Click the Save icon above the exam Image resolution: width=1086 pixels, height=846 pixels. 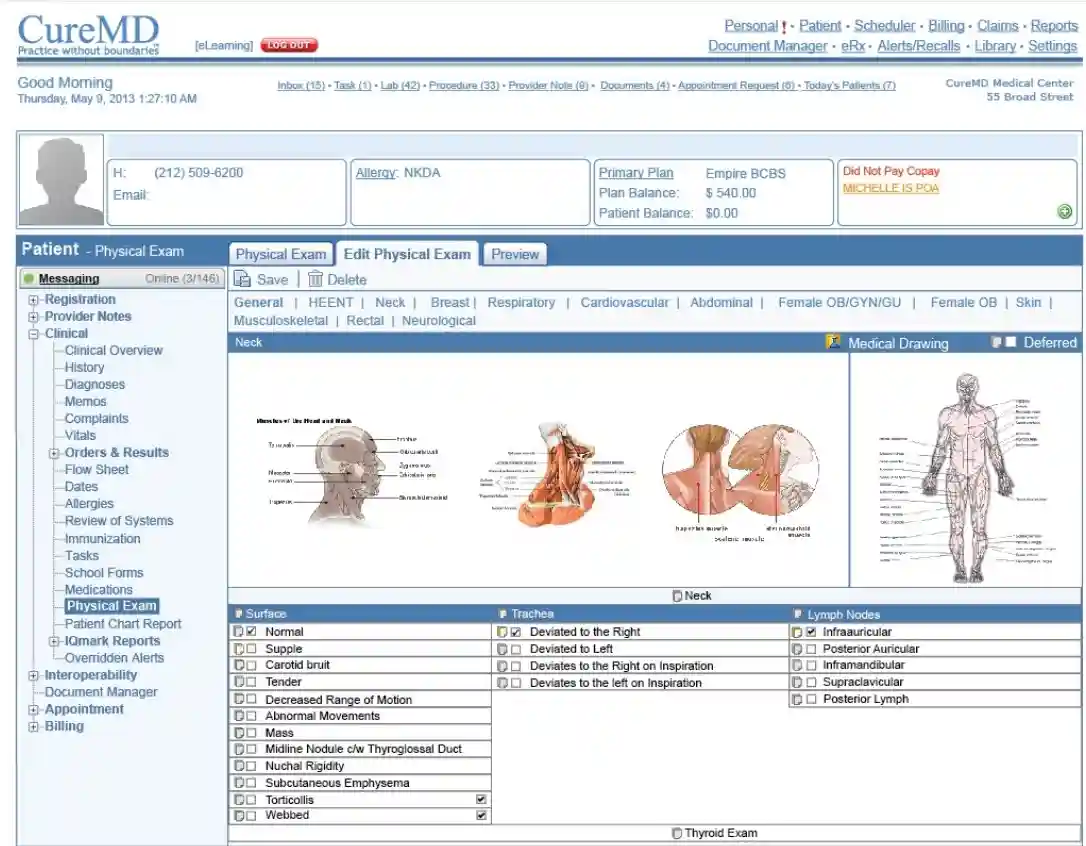(243, 279)
